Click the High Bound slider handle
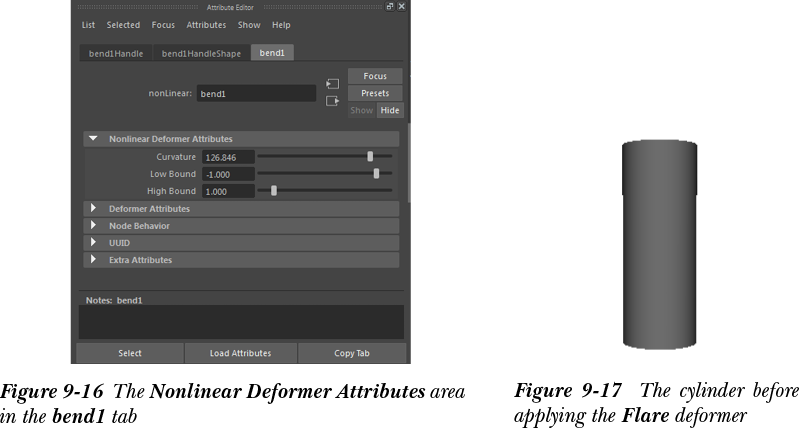The height and width of the screenshot is (437, 800). click(274, 190)
